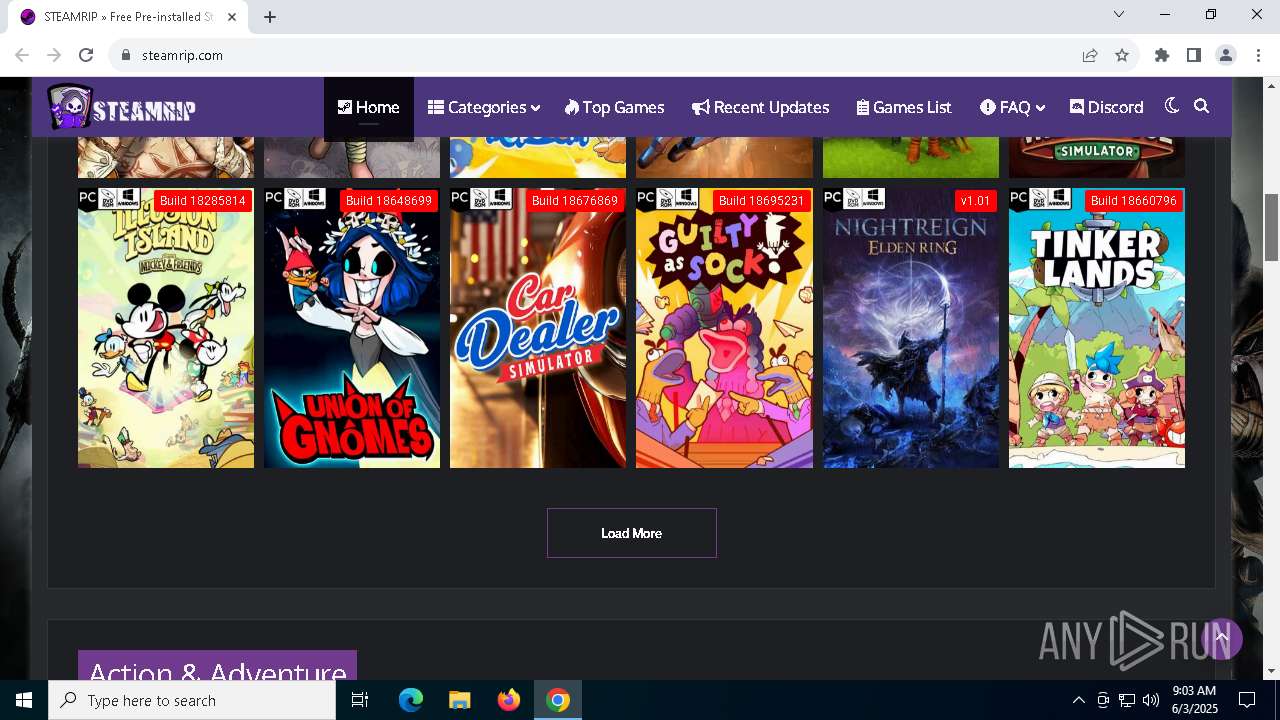Screen dimensions: 1280x720
Task: Open a new Chrome tab
Action: tap(270, 16)
